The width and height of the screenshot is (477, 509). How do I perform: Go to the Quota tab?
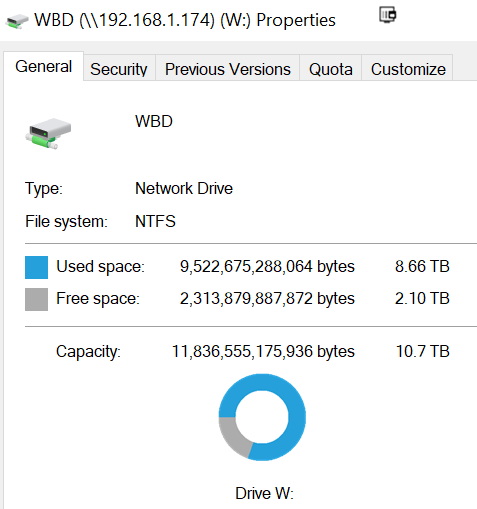330,69
